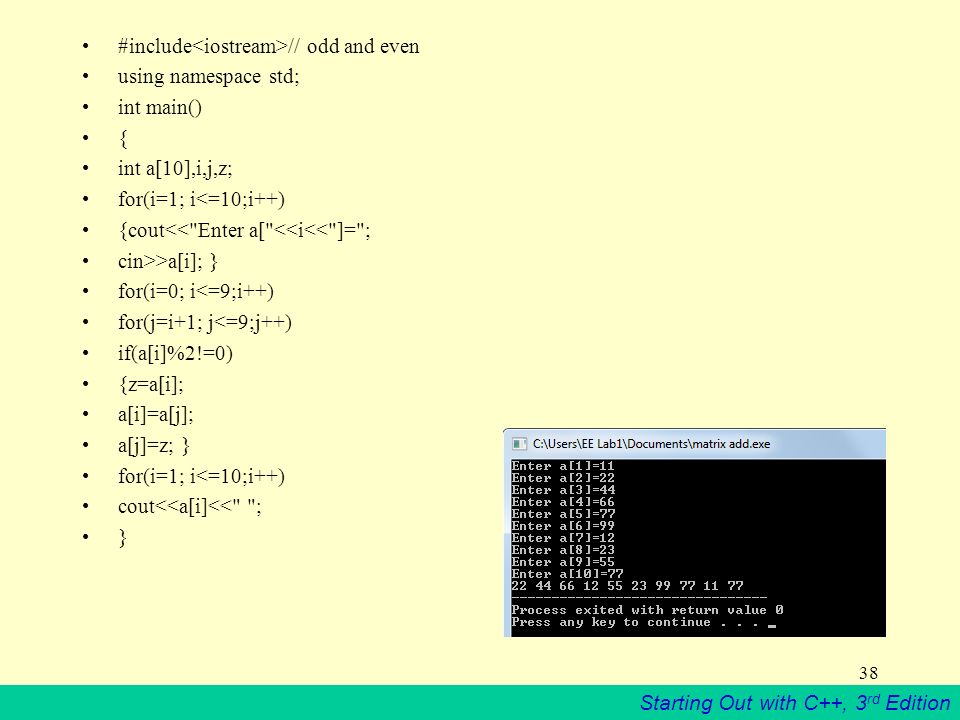
Task: Click the 'a[i]=a[j];' statement
Action: point(156,415)
